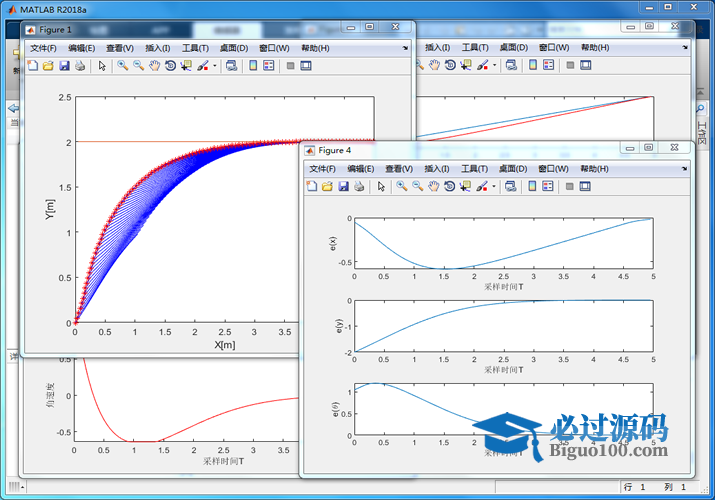This screenshot has height=500, width=715.
Task: Open 工具(T) menu in Figure 1
Action: coord(196,48)
